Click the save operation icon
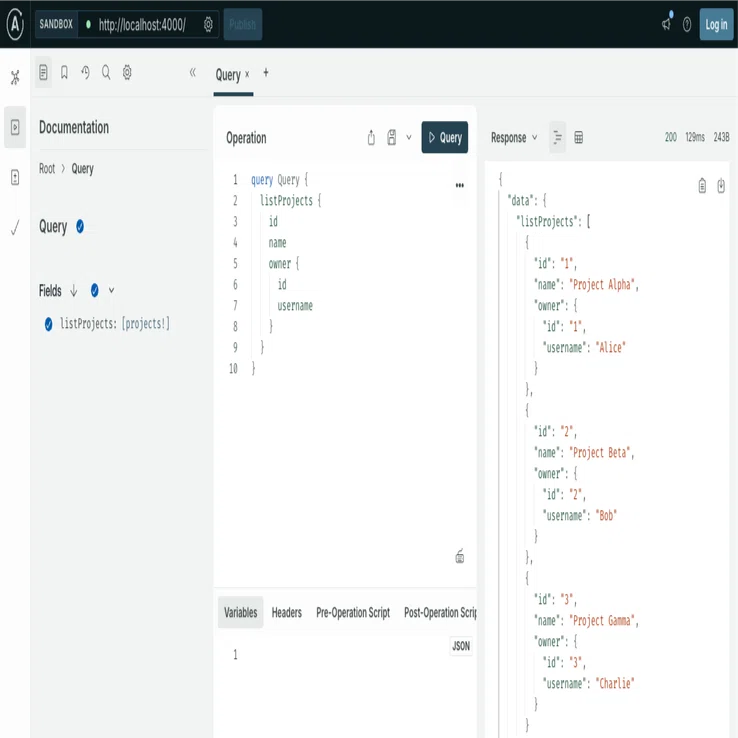The height and width of the screenshot is (738, 738). (392, 137)
